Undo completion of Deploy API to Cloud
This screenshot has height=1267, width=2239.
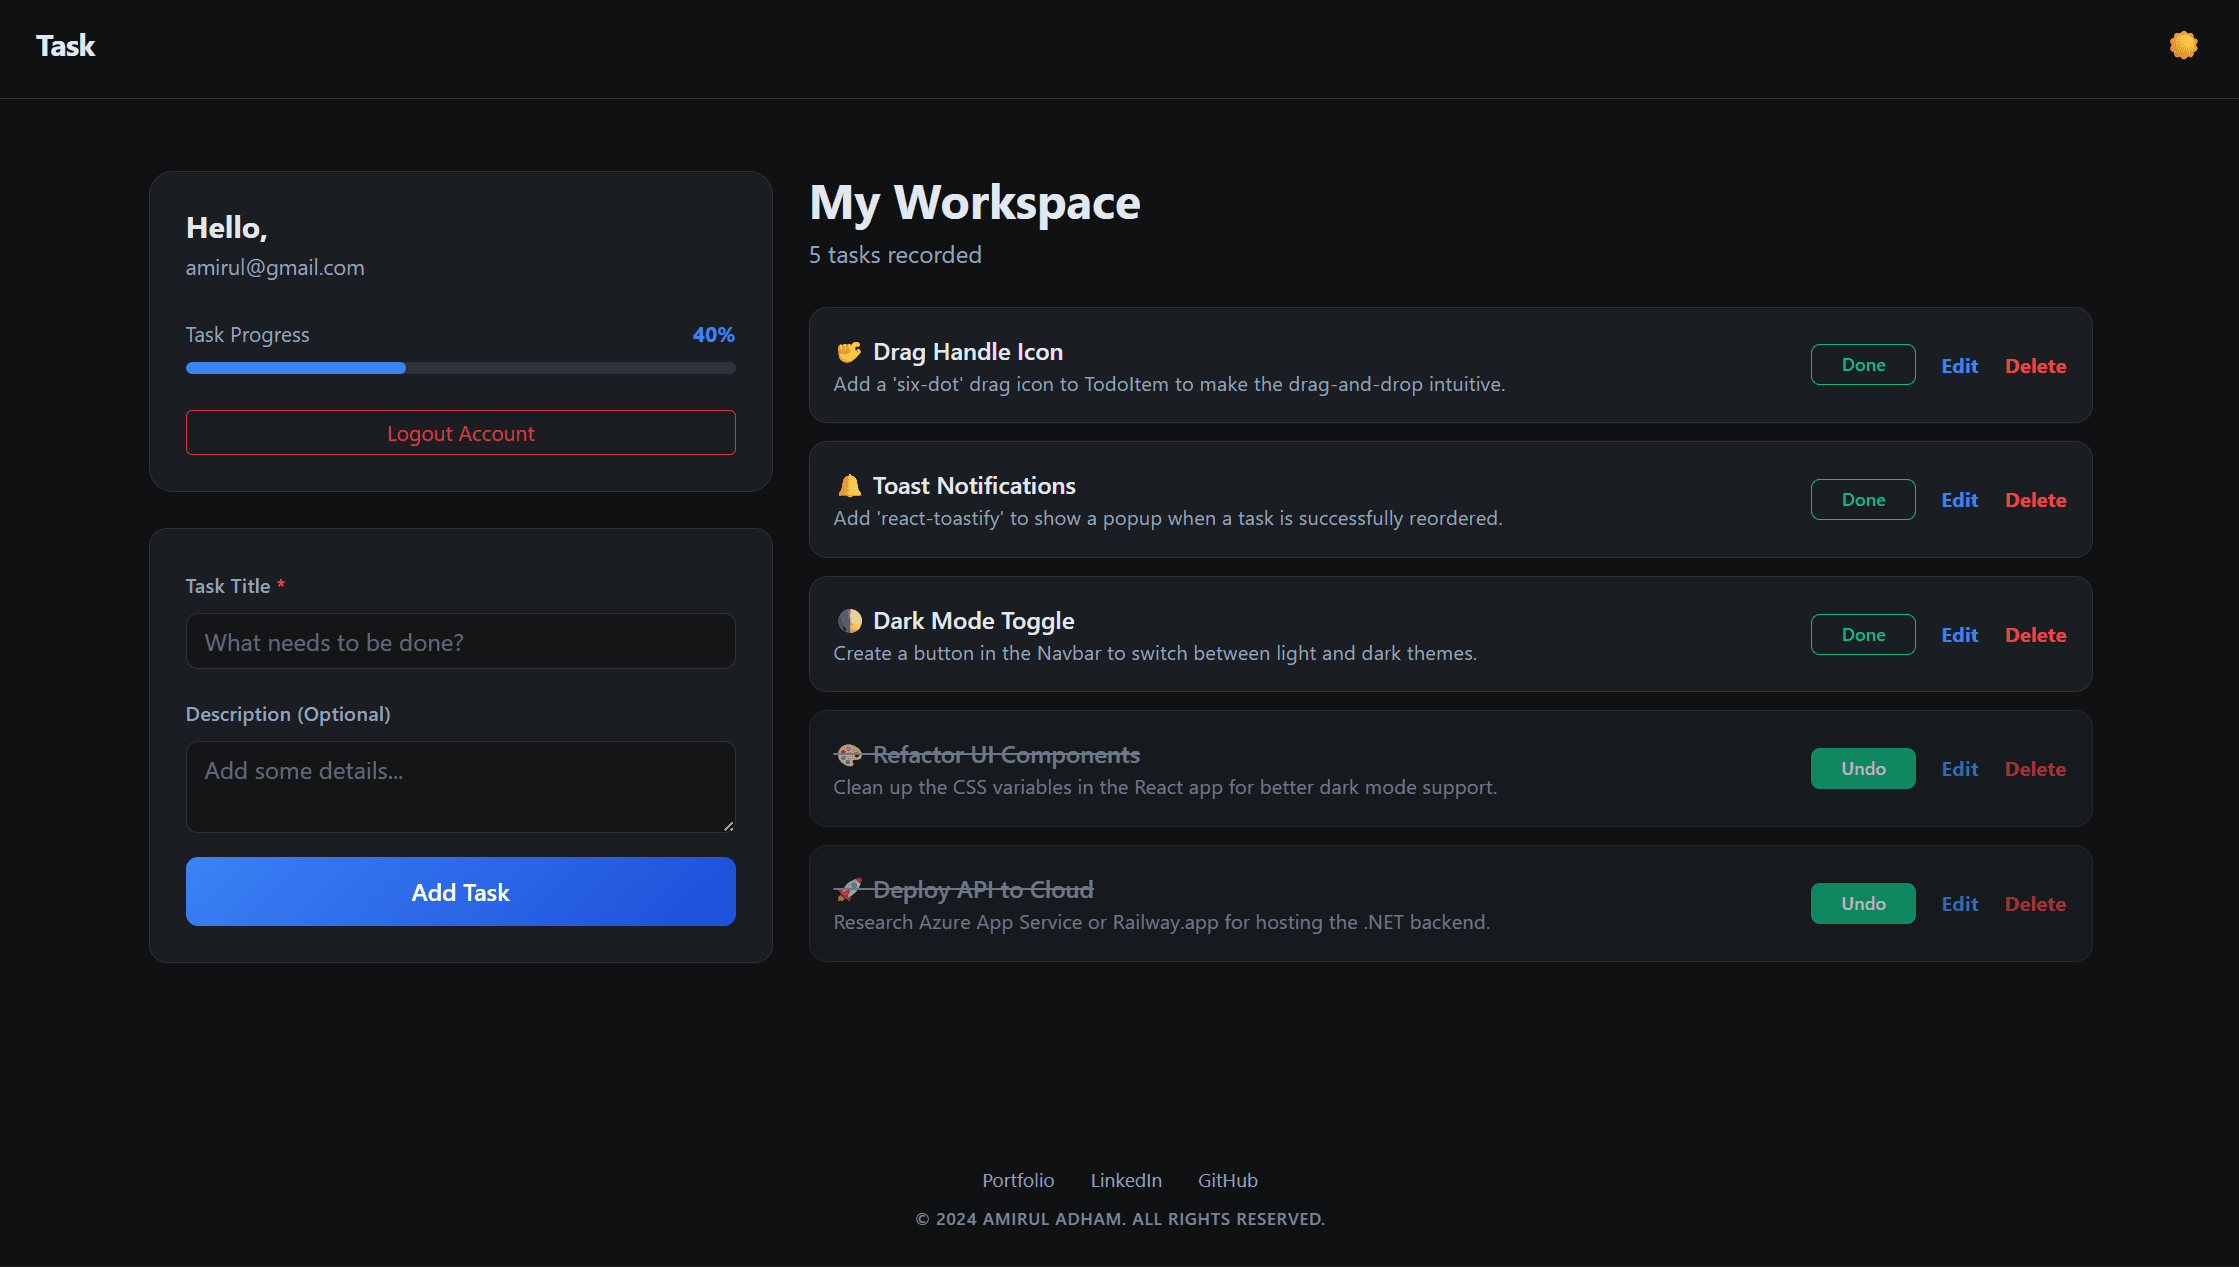(x=1862, y=902)
